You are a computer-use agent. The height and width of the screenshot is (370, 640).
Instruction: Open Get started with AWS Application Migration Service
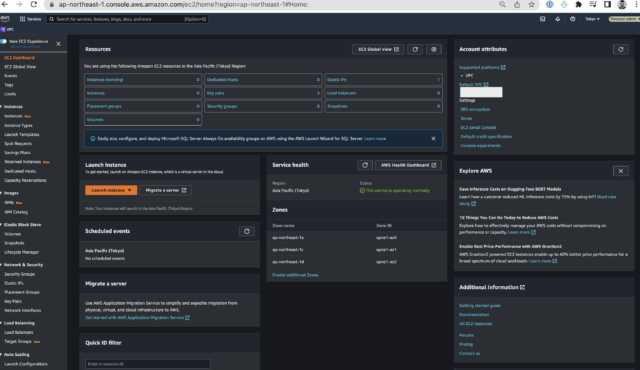tap(137, 317)
